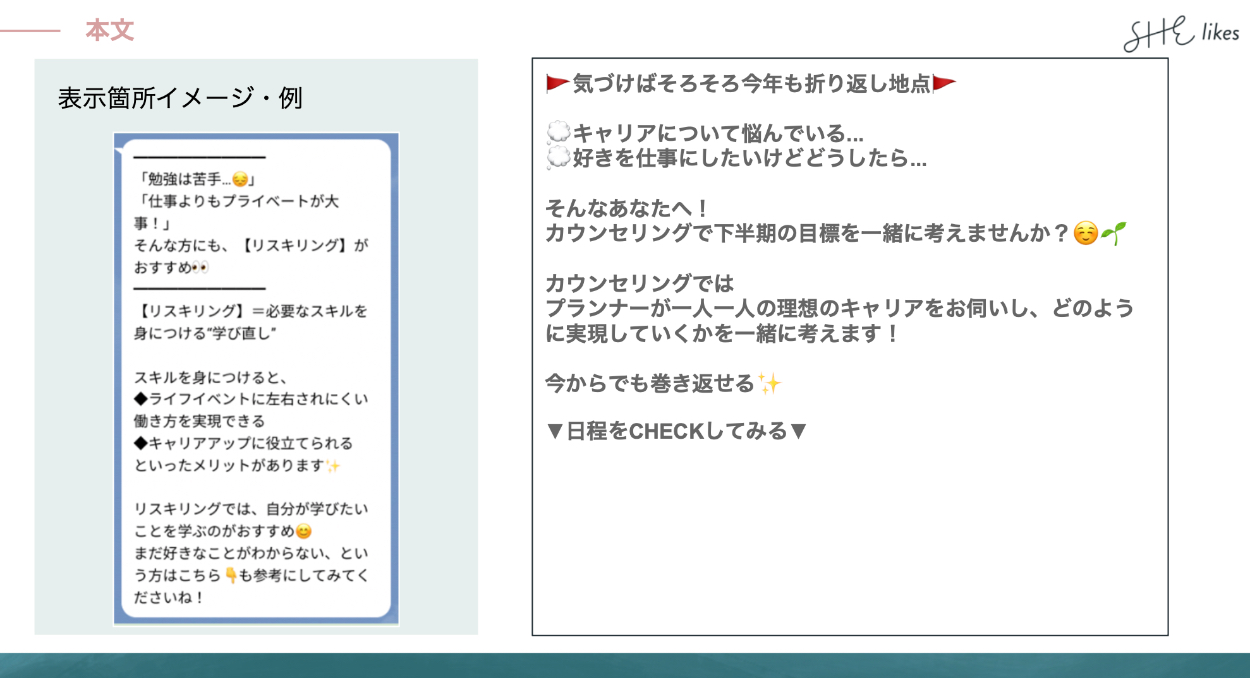Click the red flag before 気づけば
The height and width of the screenshot is (678, 1250).
coord(558,84)
